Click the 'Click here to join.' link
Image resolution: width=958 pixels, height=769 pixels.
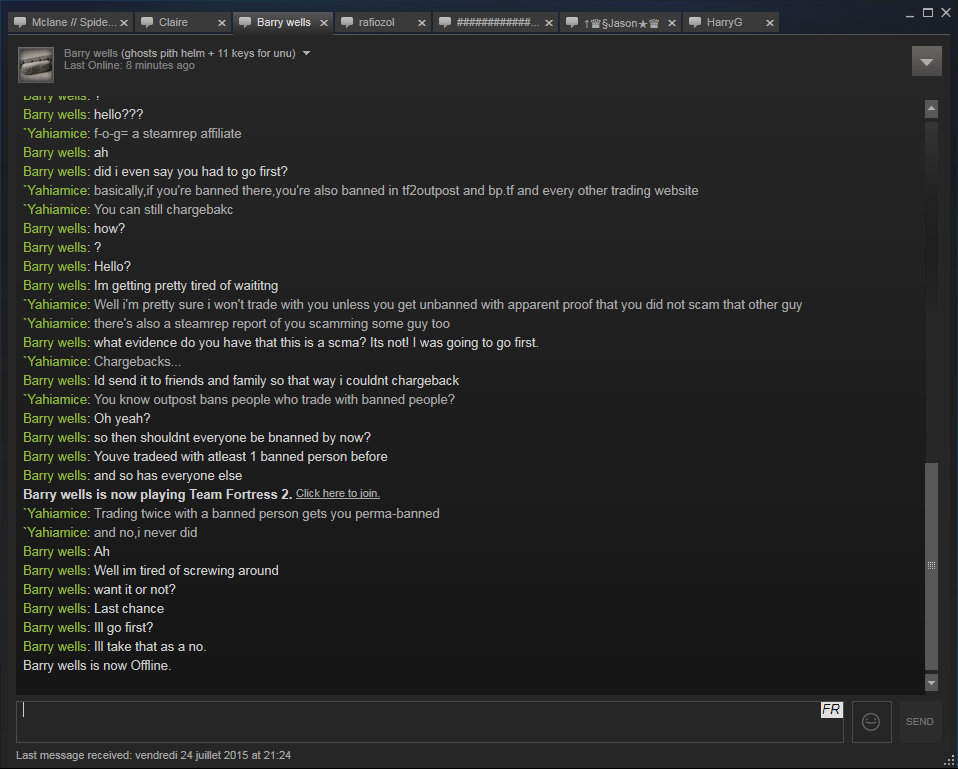coord(338,494)
